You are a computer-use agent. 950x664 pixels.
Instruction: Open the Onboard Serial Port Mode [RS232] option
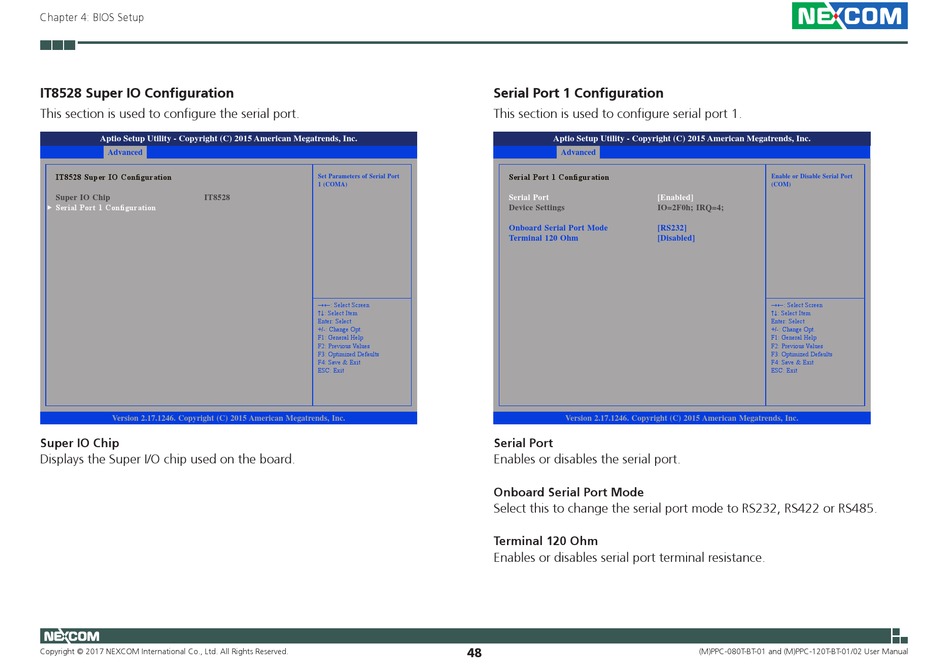click(x=672, y=228)
